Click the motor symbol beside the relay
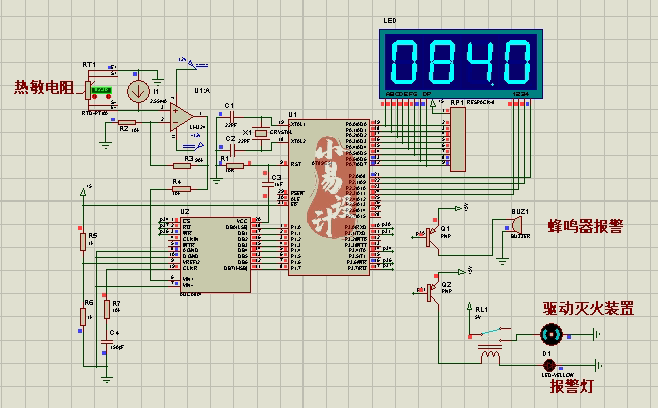This screenshot has width=658, height=408. tap(551, 335)
